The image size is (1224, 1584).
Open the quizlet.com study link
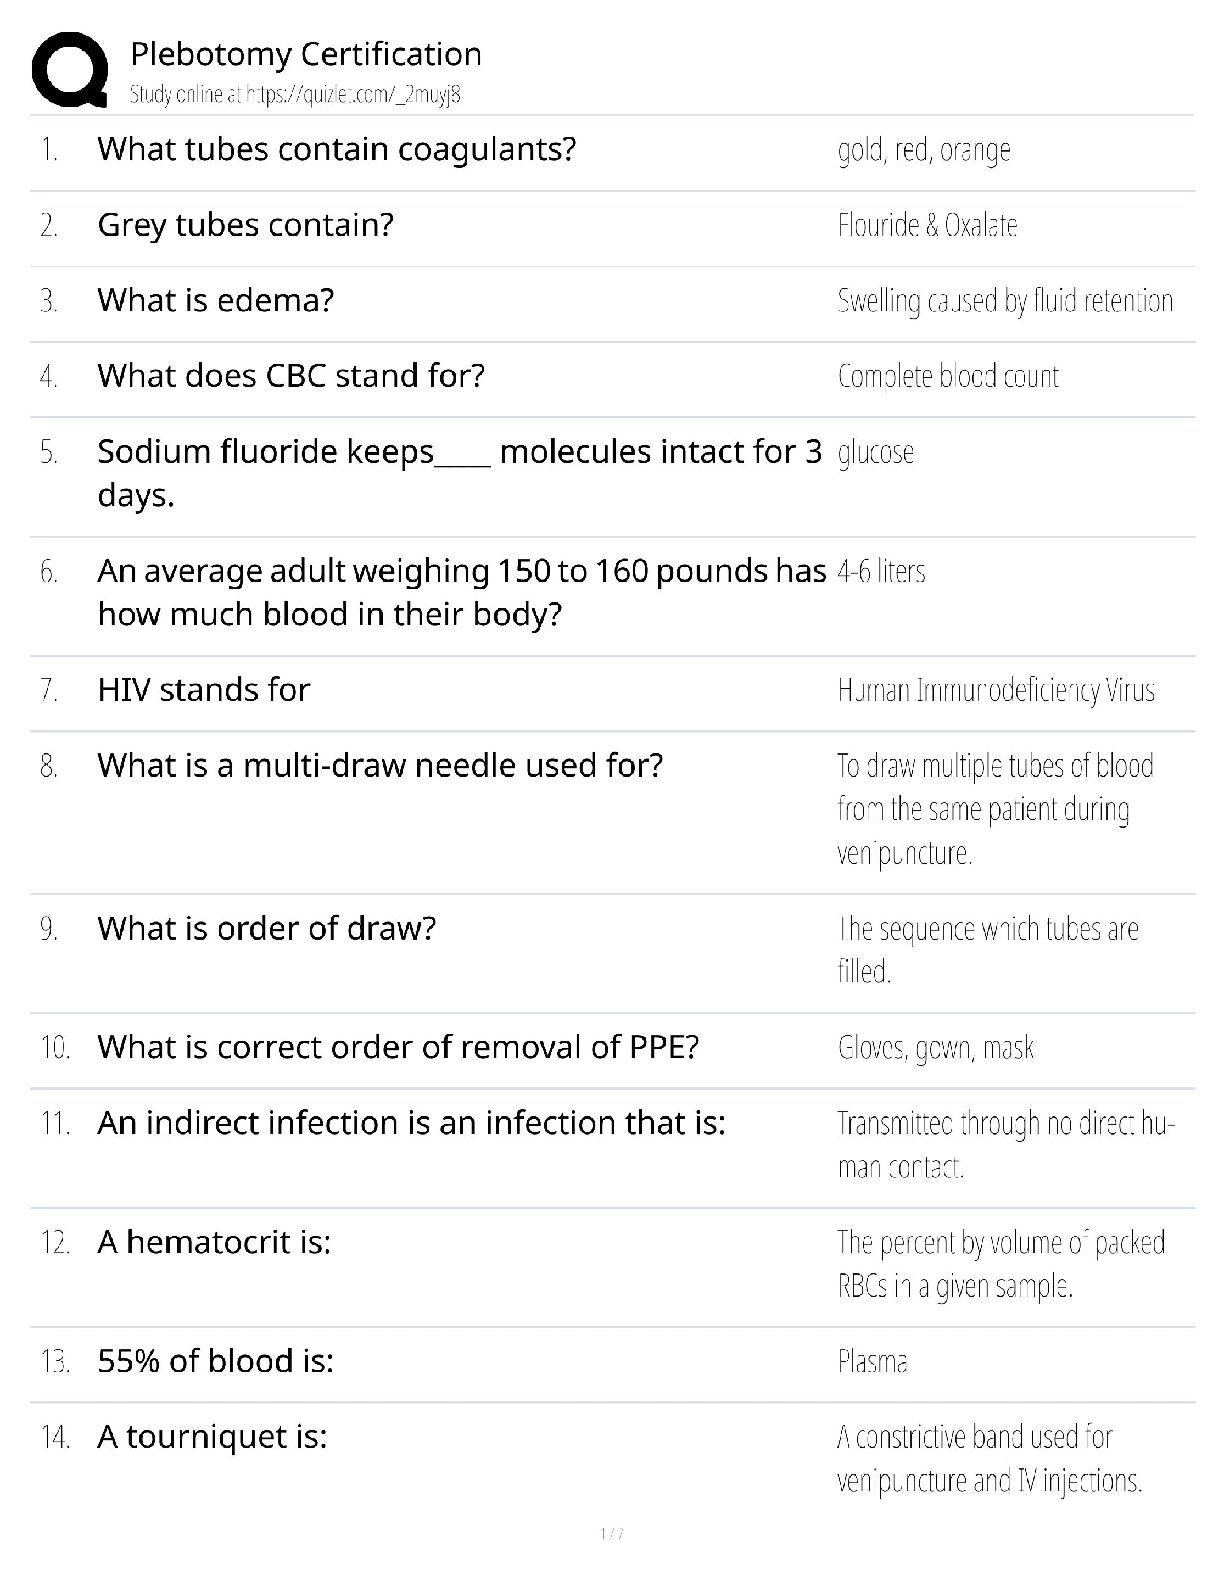tap(295, 95)
